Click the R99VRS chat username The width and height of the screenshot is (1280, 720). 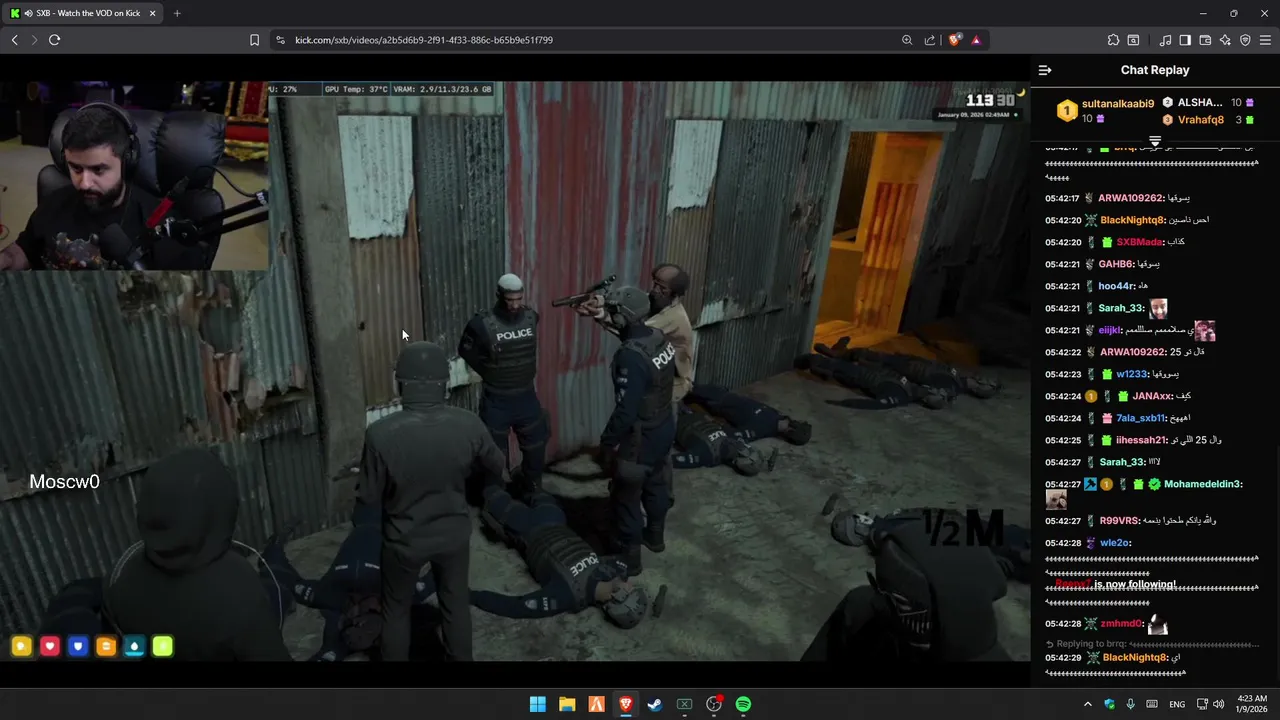(x=1119, y=521)
